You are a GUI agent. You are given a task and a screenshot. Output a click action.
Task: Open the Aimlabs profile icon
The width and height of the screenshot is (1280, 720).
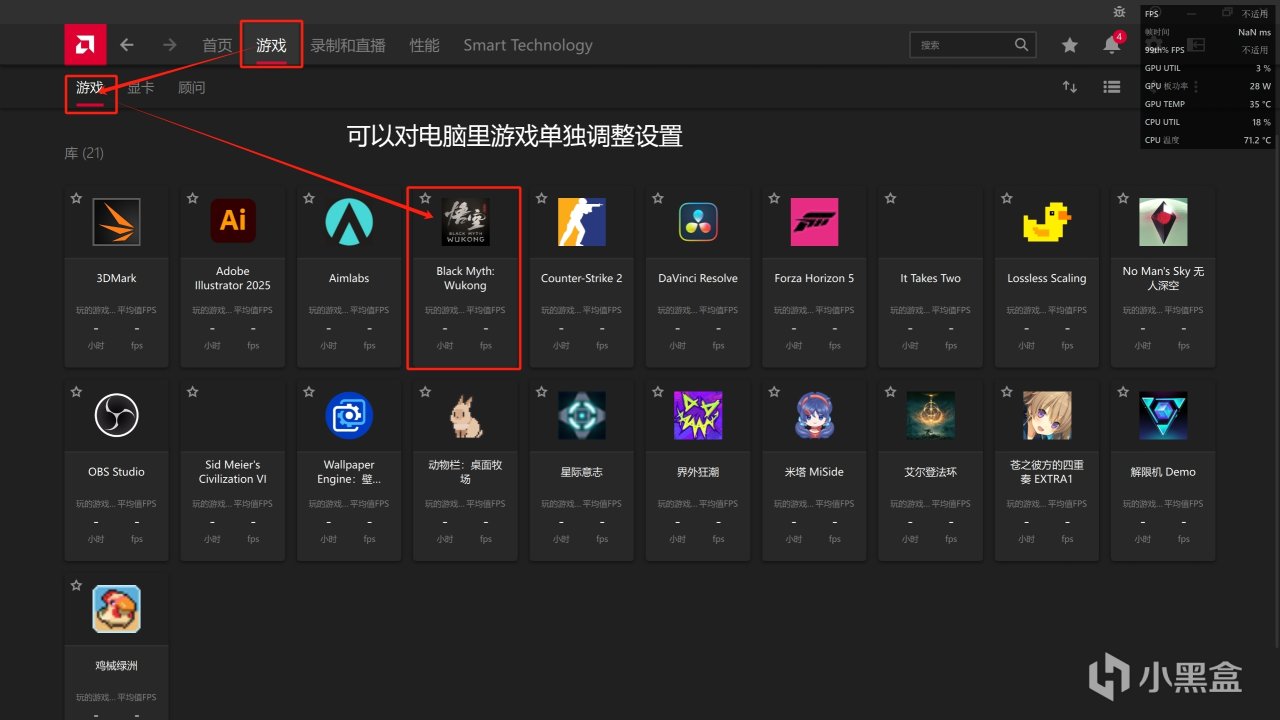click(x=349, y=222)
